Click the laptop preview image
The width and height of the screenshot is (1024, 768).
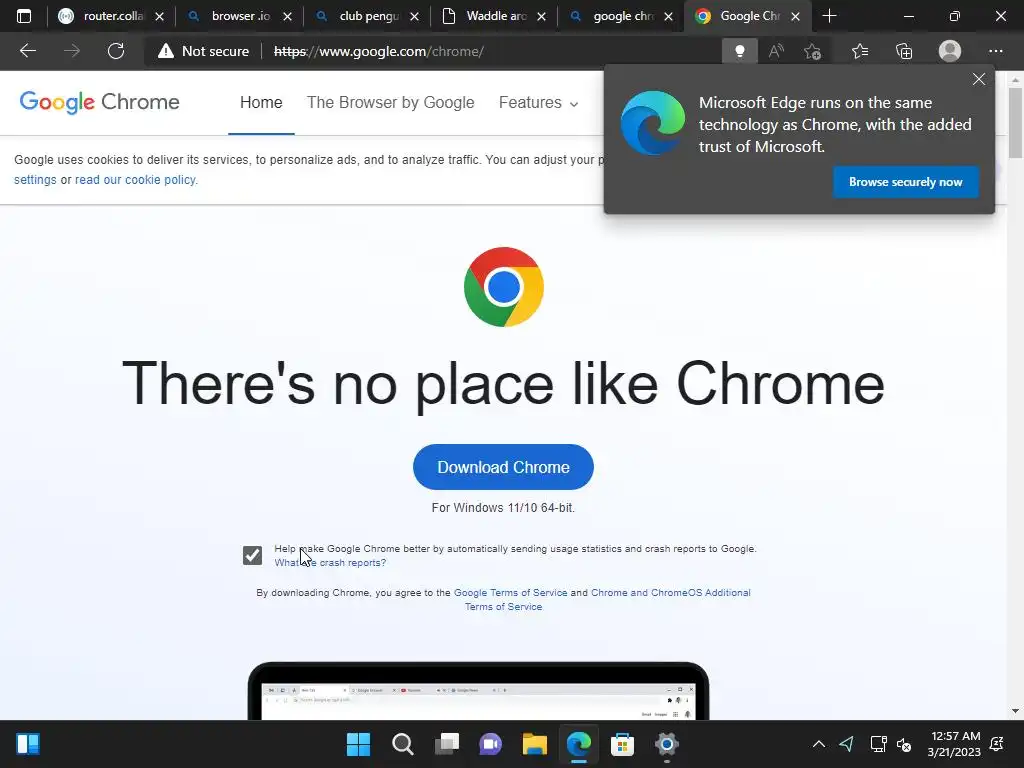click(478, 691)
